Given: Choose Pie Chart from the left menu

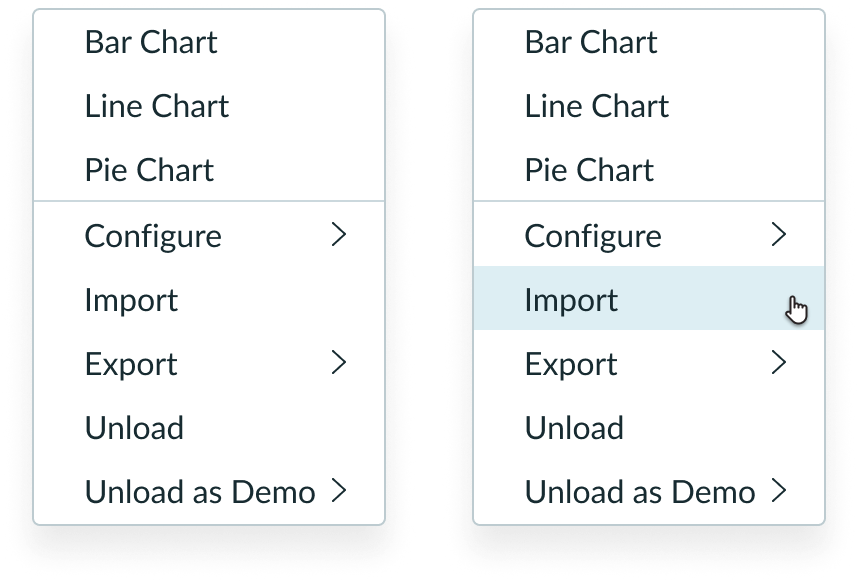Looking at the screenshot, I should point(148,170).
